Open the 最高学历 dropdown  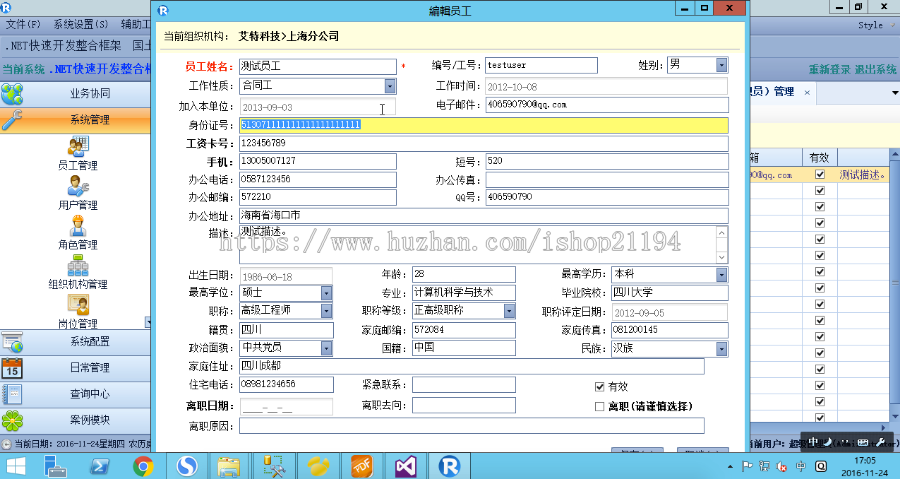(x=721, y=275)
